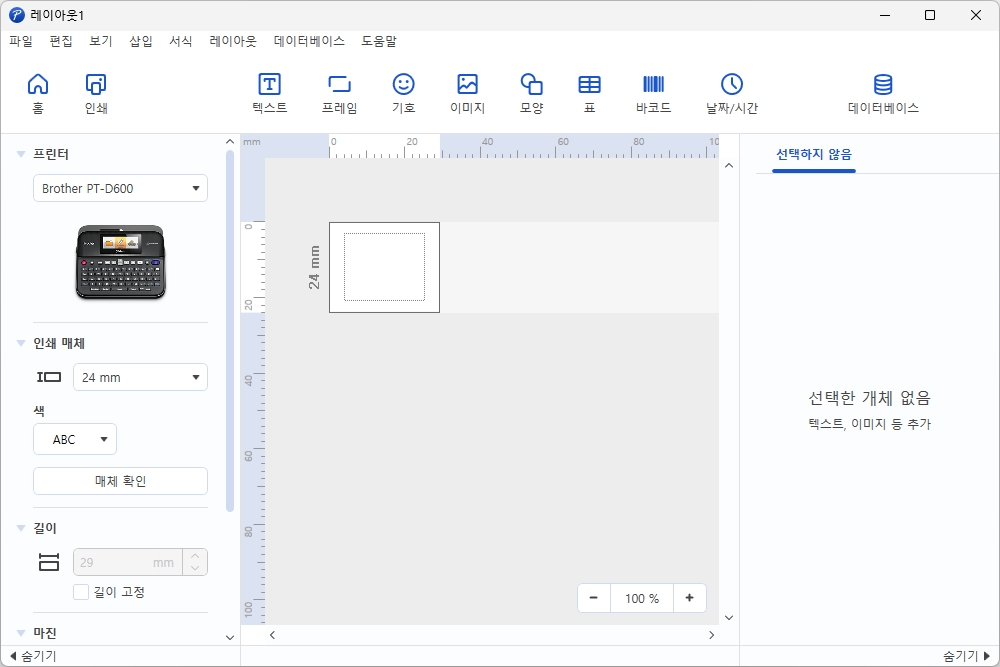
Task: Insert a 텍스트 (Text) object
Action: coord(270,93)
